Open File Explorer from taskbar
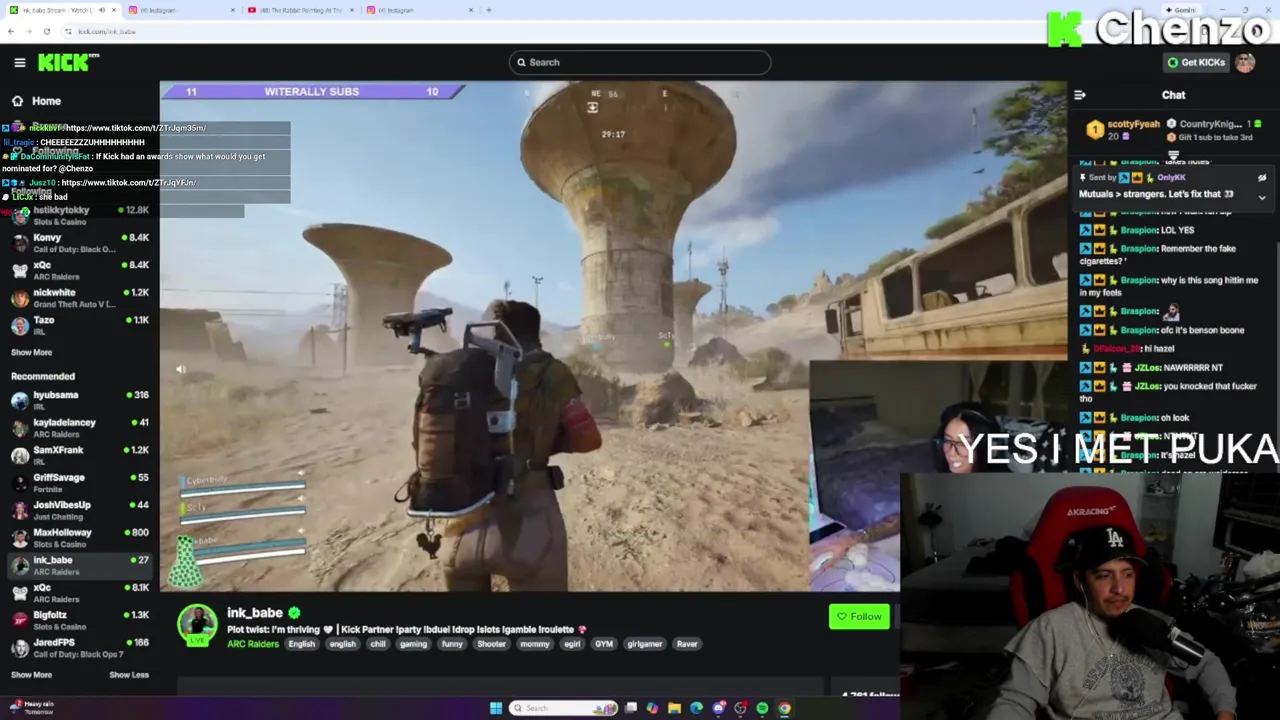 click(675, 708)
